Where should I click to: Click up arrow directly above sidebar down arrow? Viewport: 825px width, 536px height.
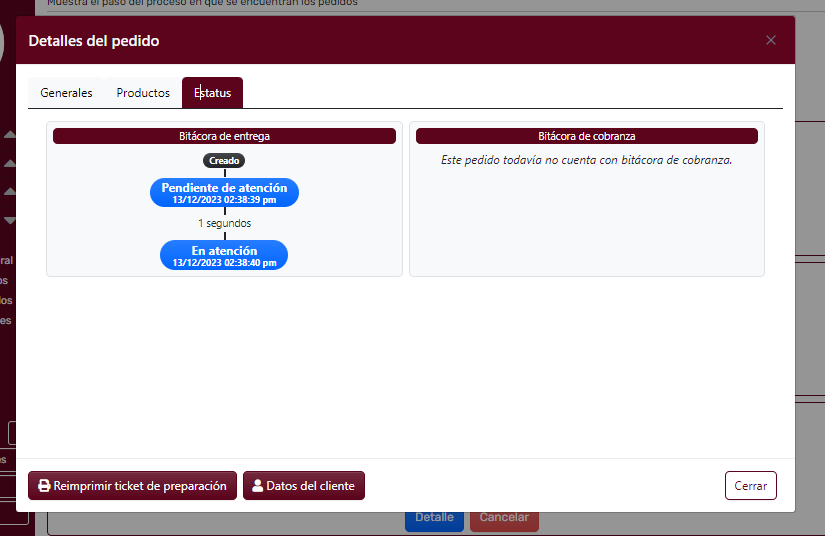pyautogui.click(x=10, y=191)
